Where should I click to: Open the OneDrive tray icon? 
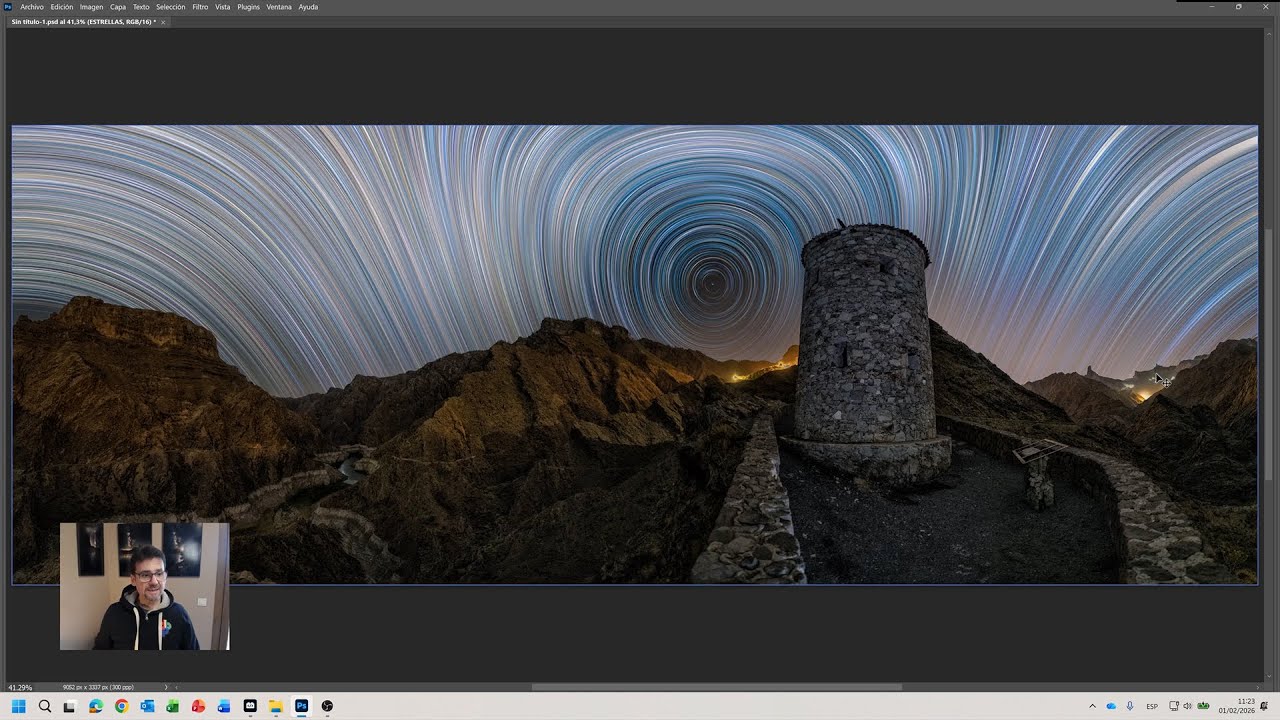(x=1111, y=706)
